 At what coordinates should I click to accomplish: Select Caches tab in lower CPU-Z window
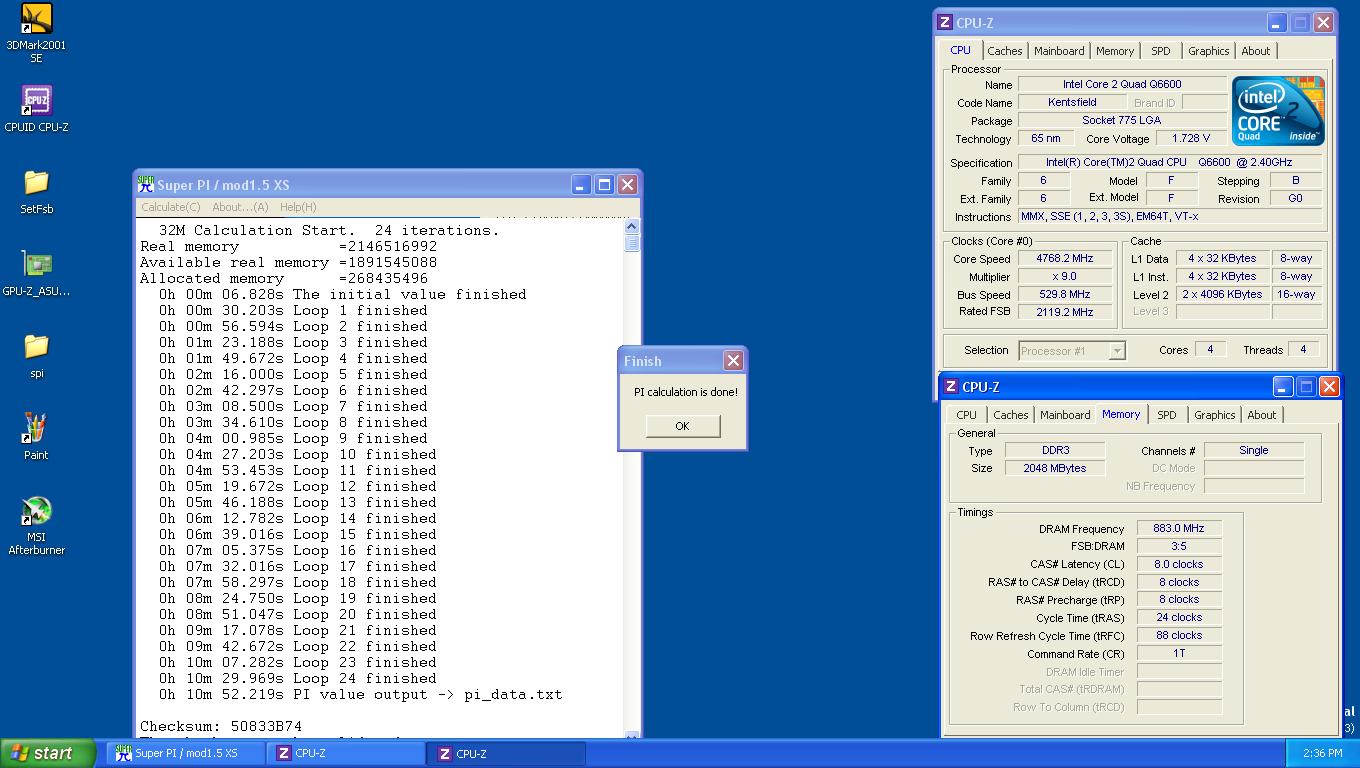[x=1011, y=415]
